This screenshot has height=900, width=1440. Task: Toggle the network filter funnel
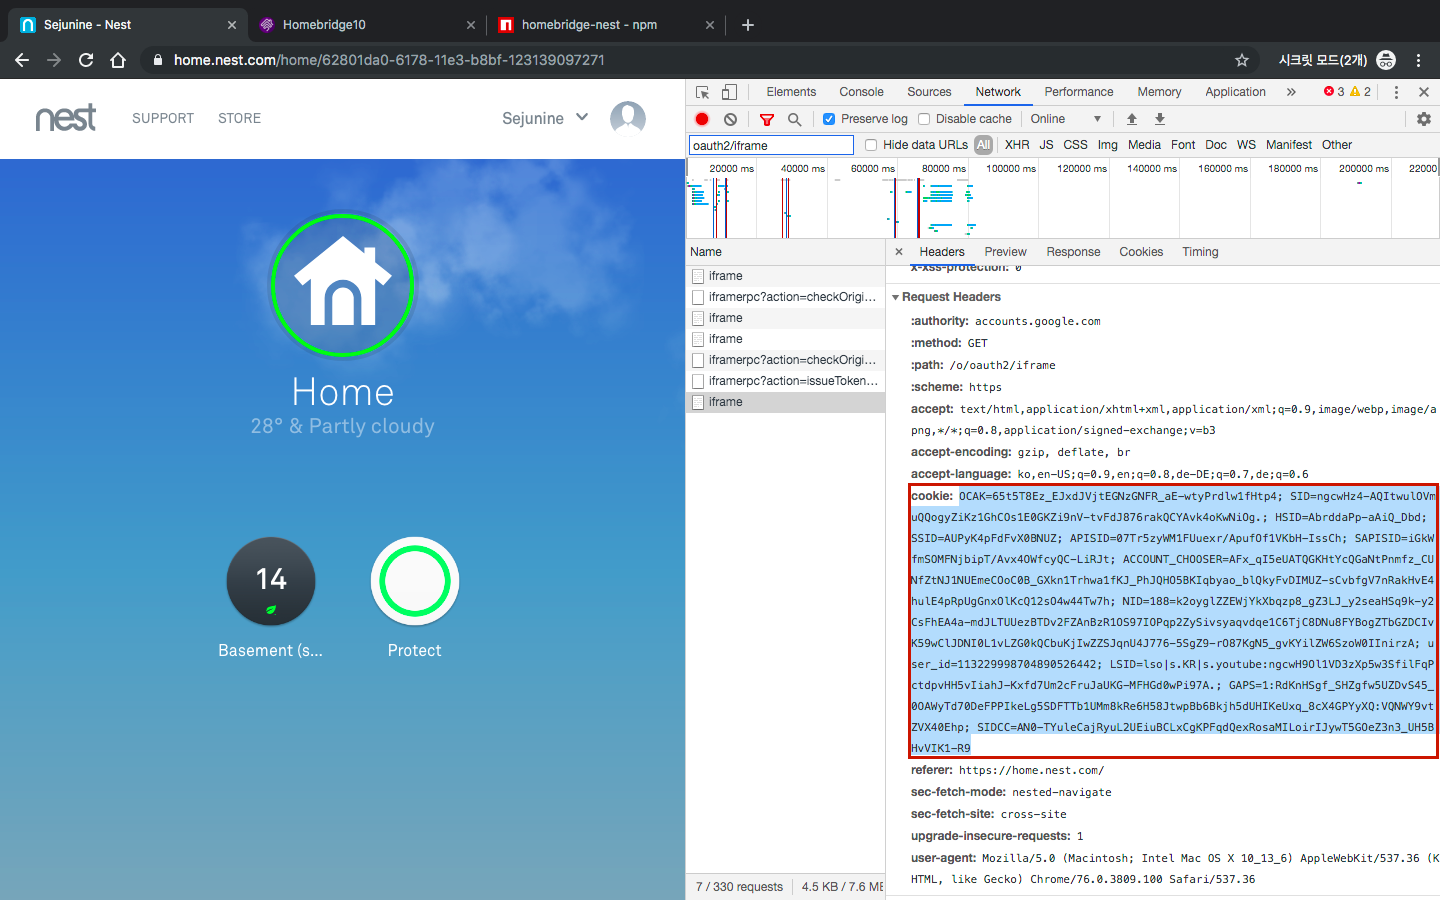coord(767,119)
